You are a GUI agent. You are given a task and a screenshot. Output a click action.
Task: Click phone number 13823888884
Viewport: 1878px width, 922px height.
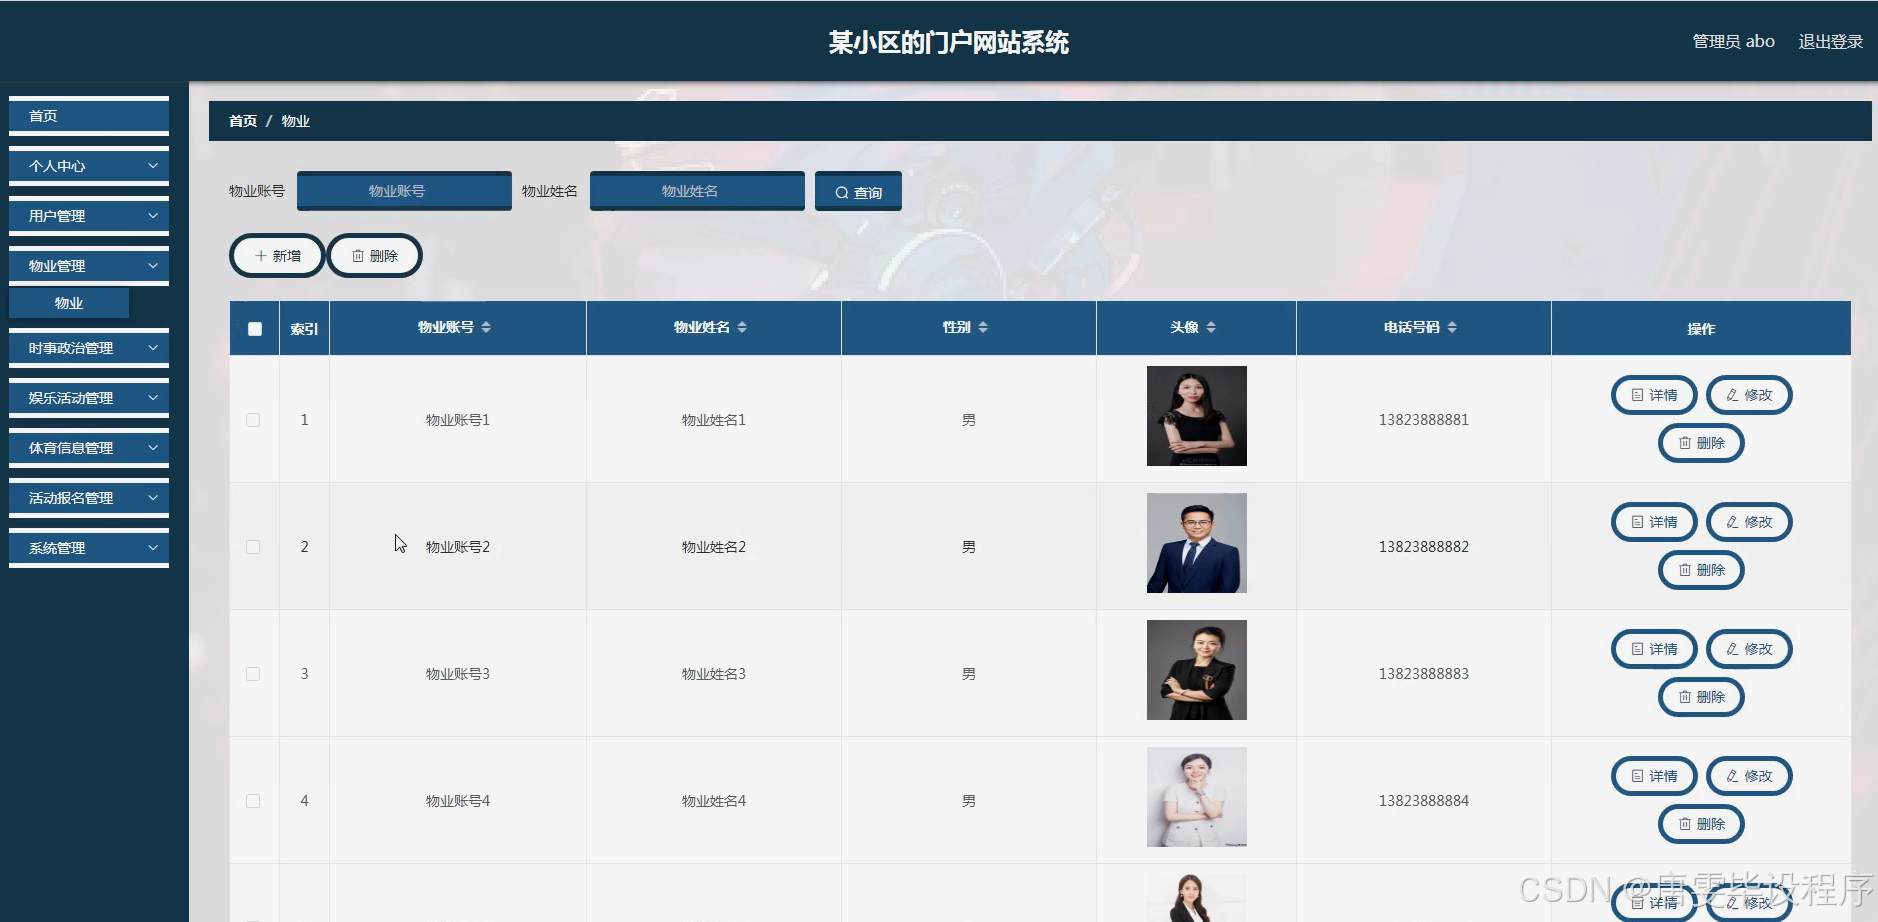[x=1423, y=801]
